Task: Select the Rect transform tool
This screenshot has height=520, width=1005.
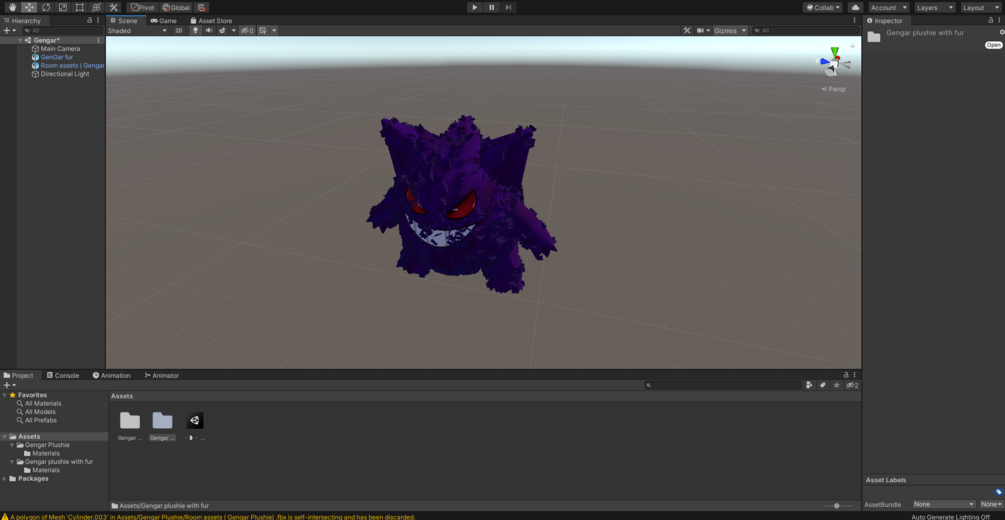Action: point(79,8)
